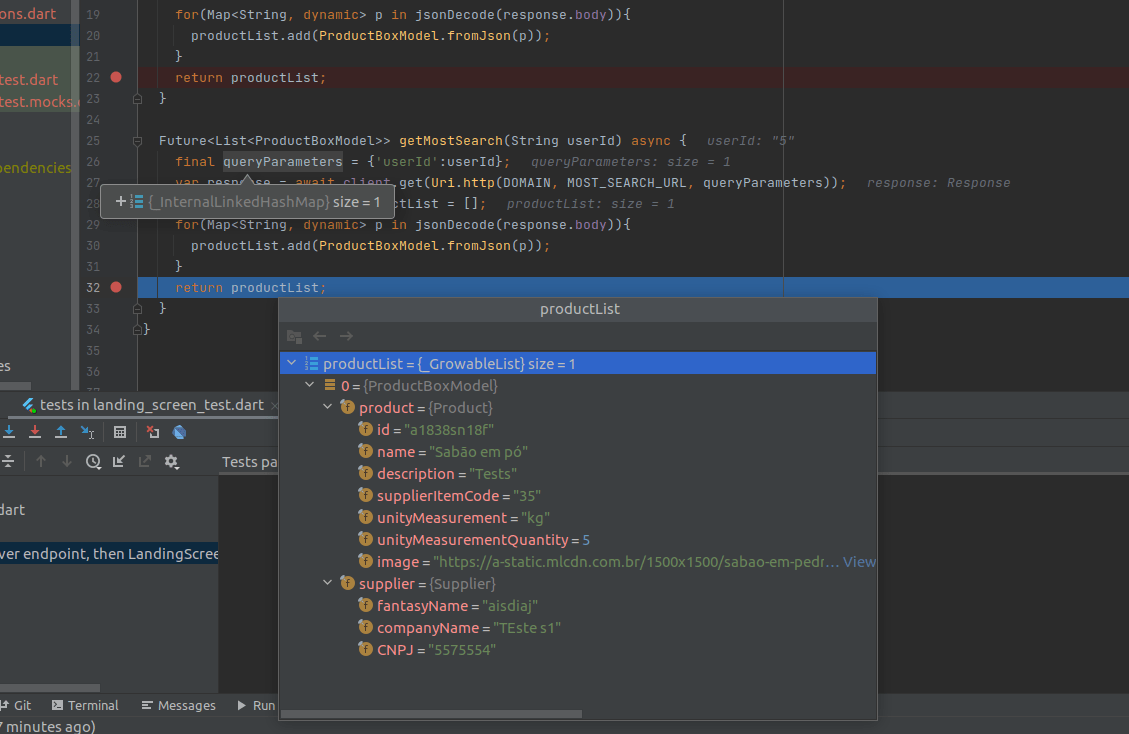Click the next failed test down arrow
The image size is (1129, 734).
pos(67,462)
